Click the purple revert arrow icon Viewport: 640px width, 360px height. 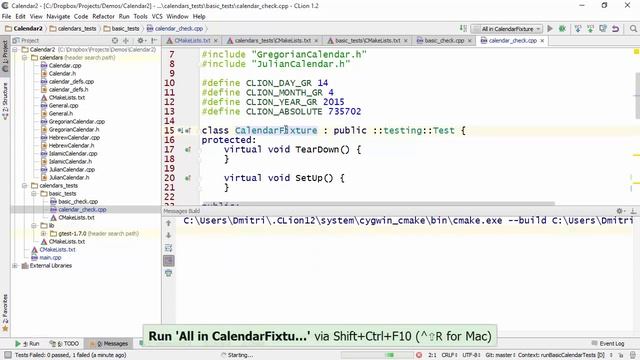[x=616, y=29]
